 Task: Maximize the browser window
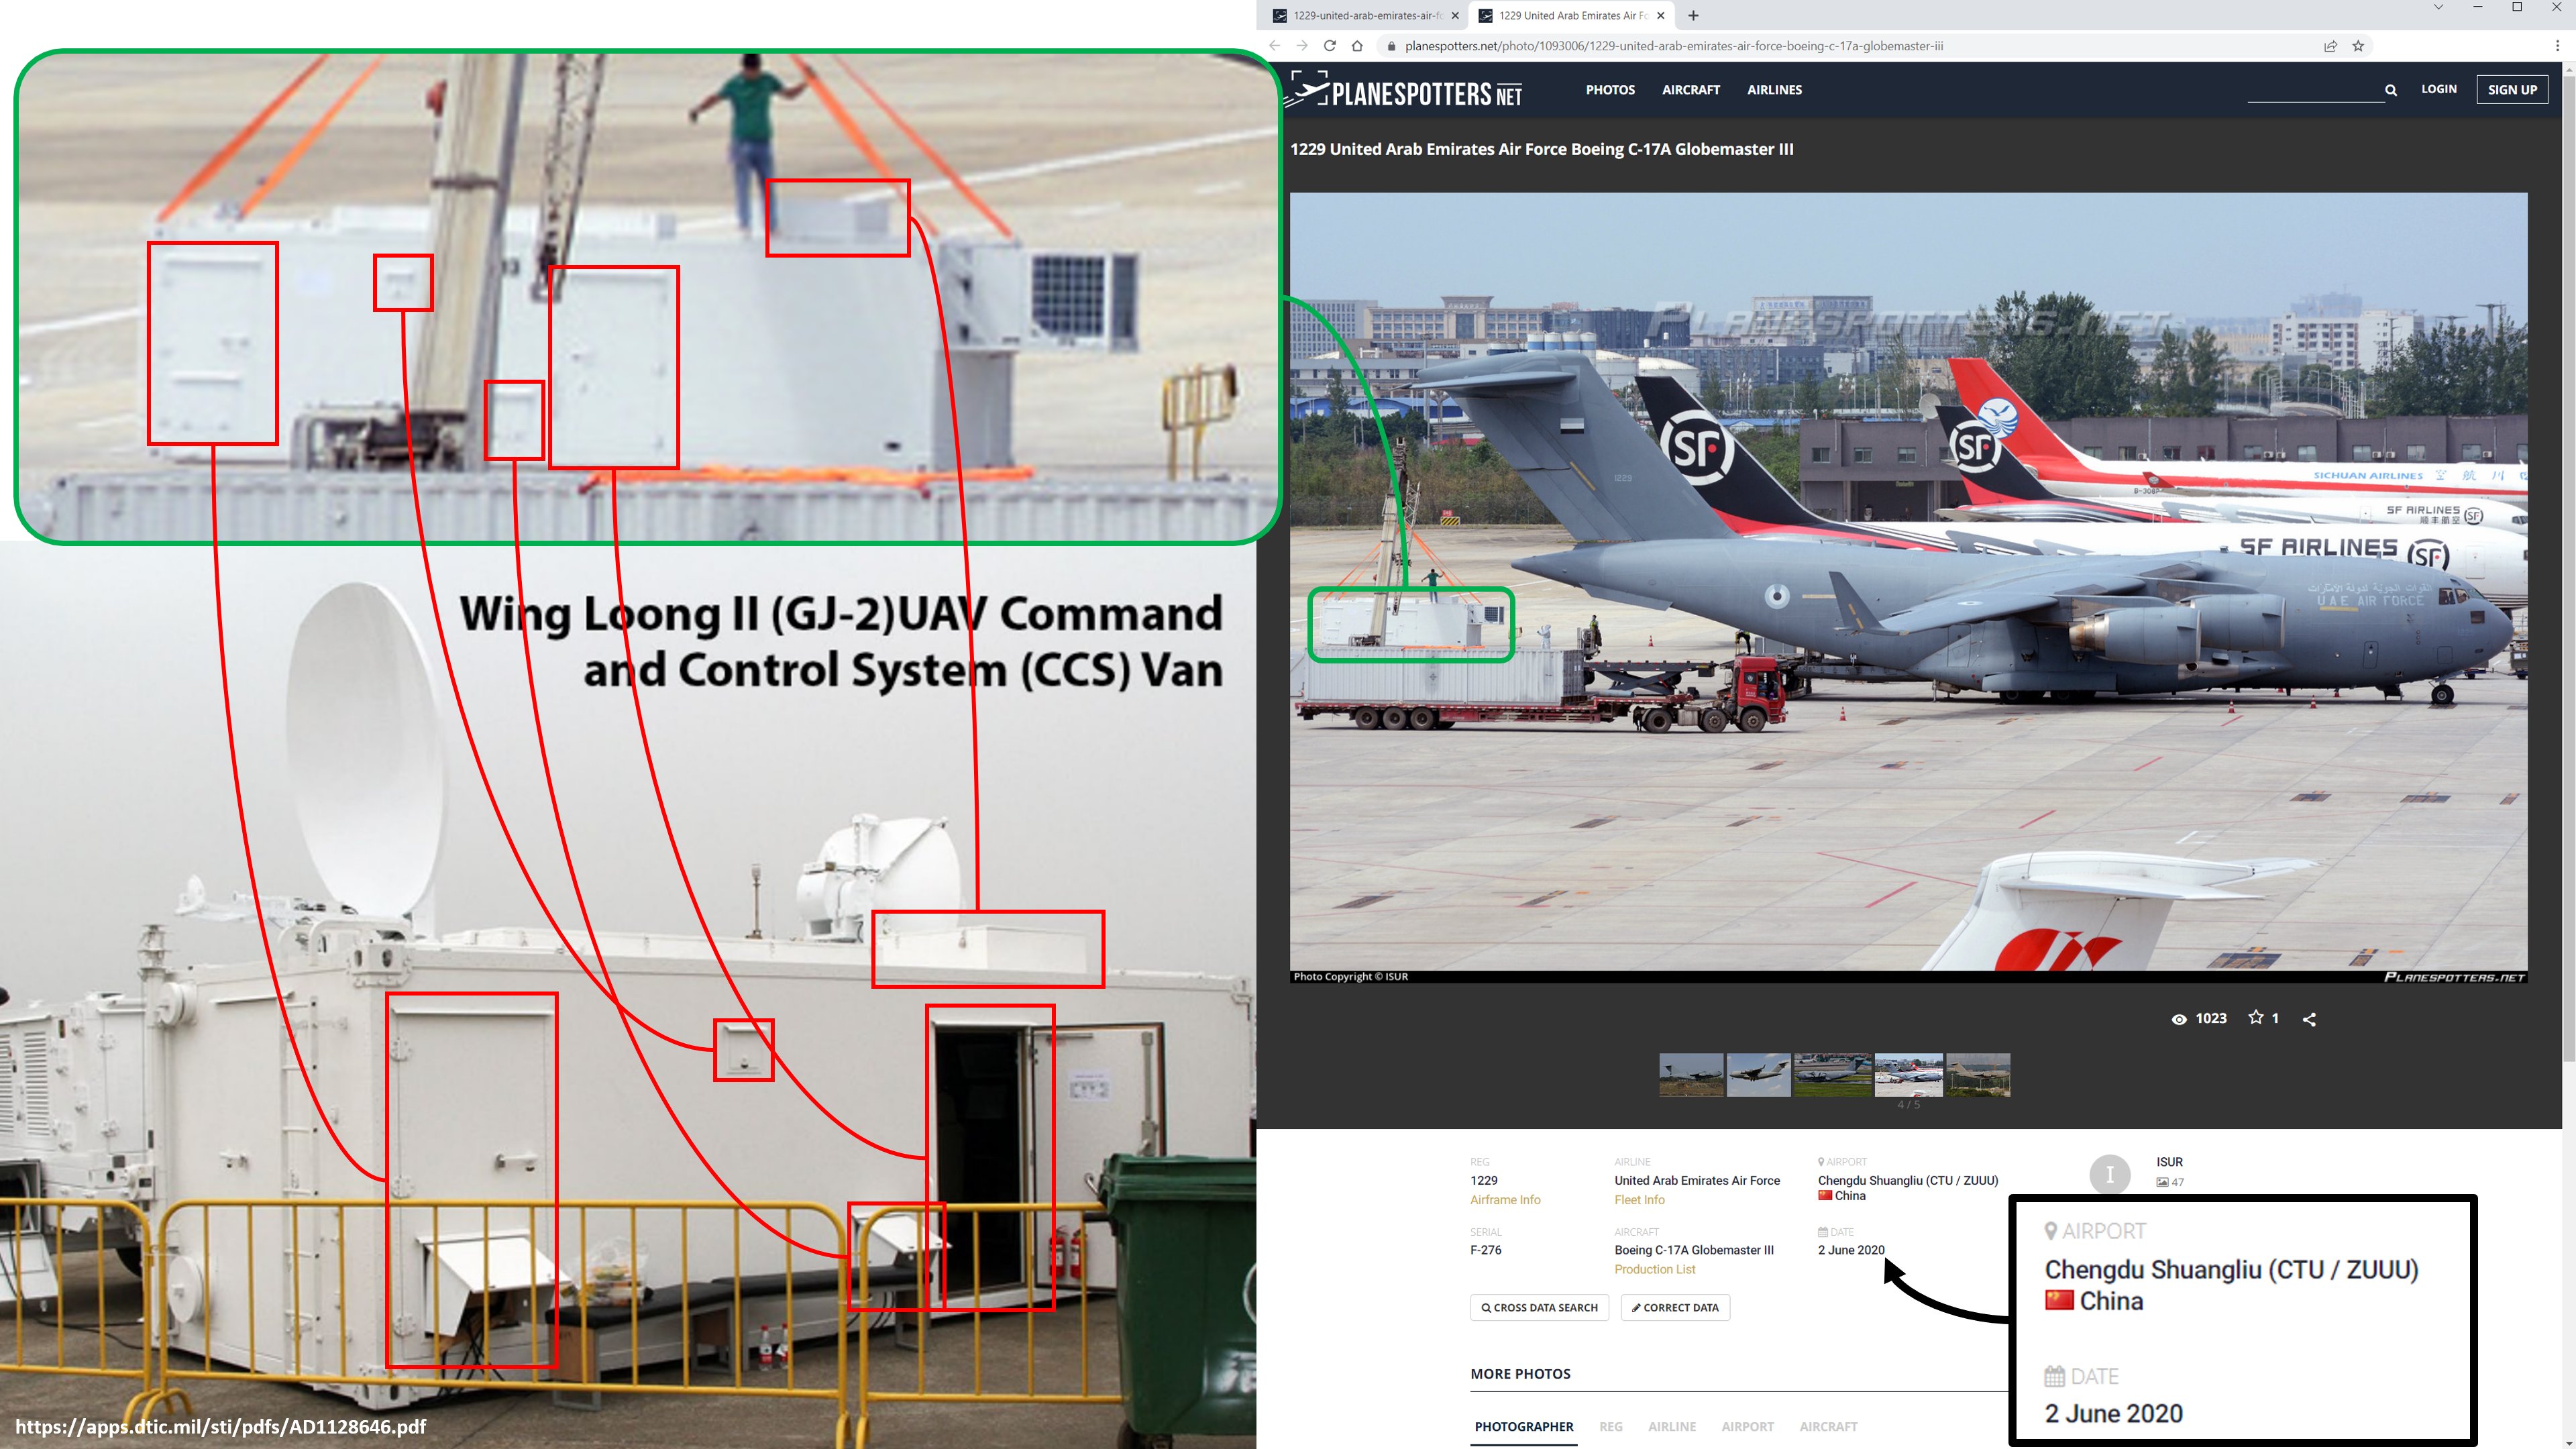click(x=2517, y=8)
